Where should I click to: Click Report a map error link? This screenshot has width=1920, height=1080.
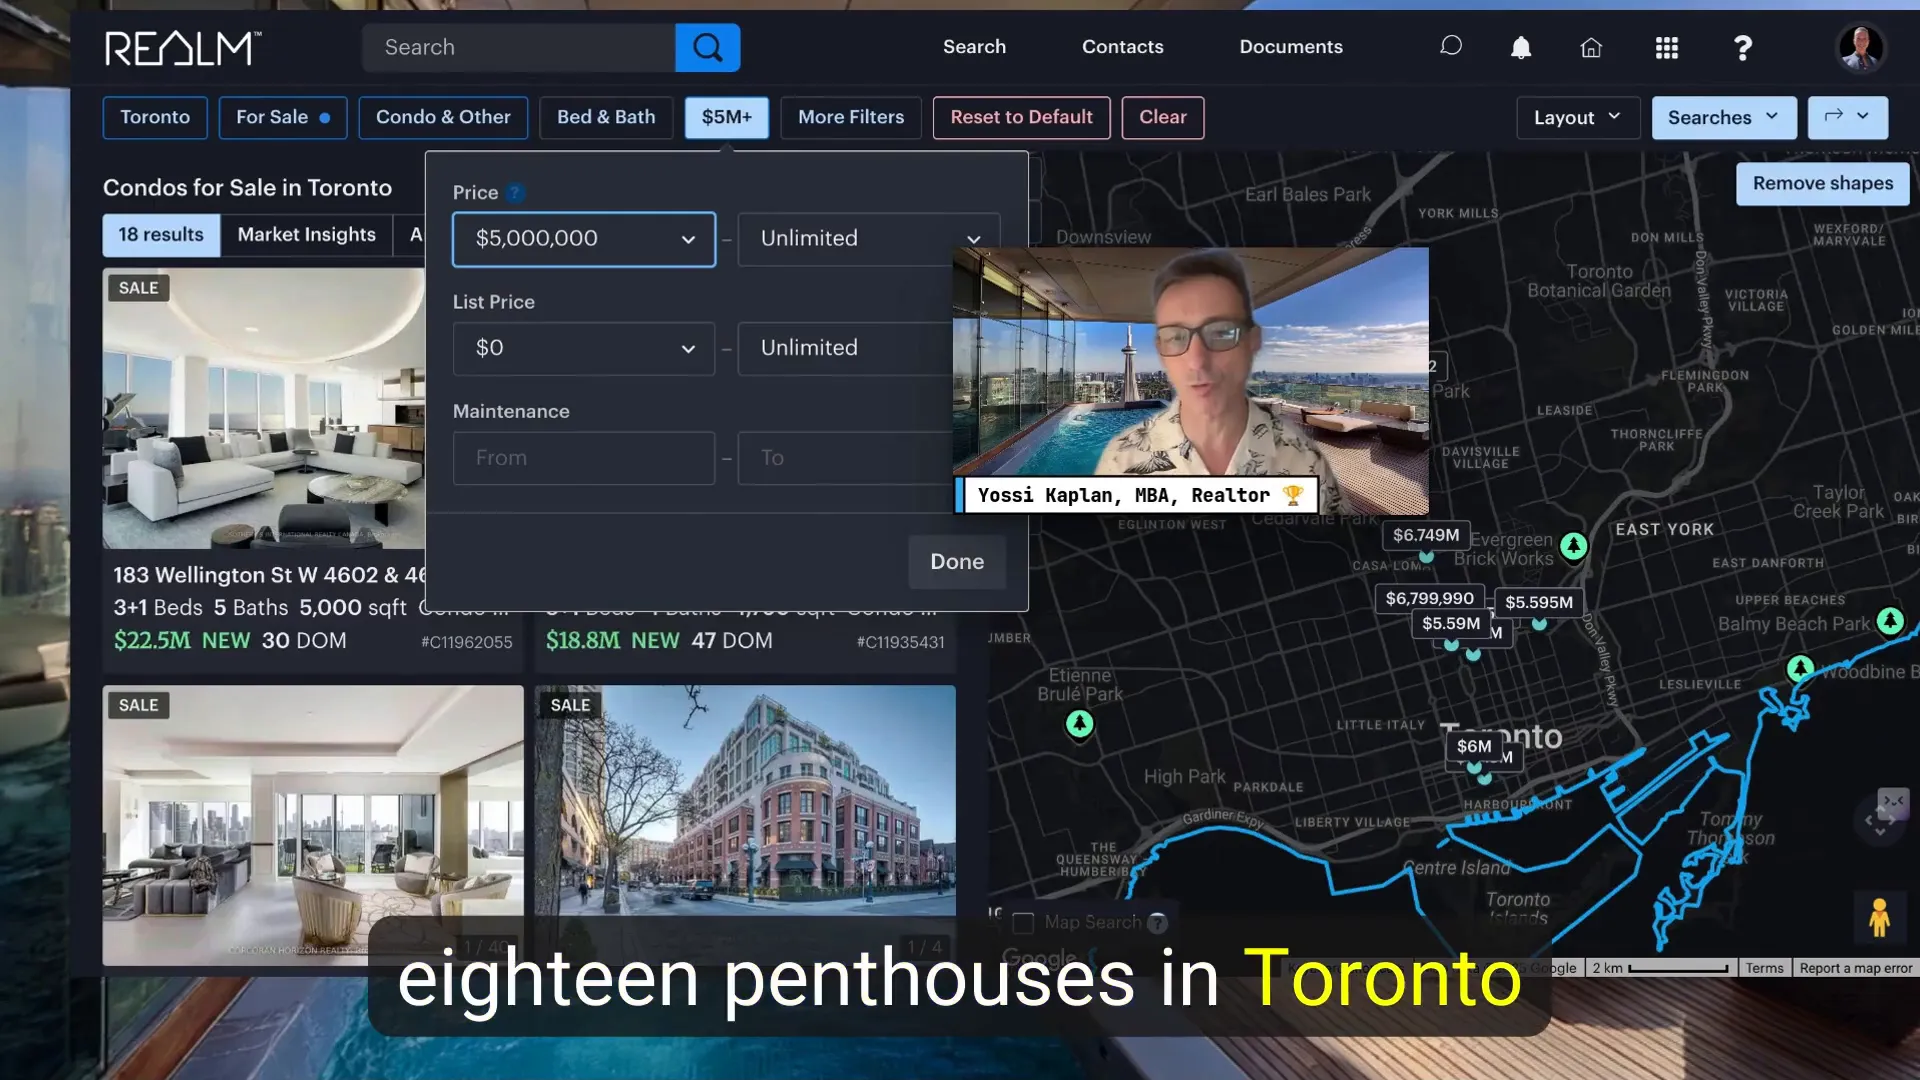(x=1855, y=968)
